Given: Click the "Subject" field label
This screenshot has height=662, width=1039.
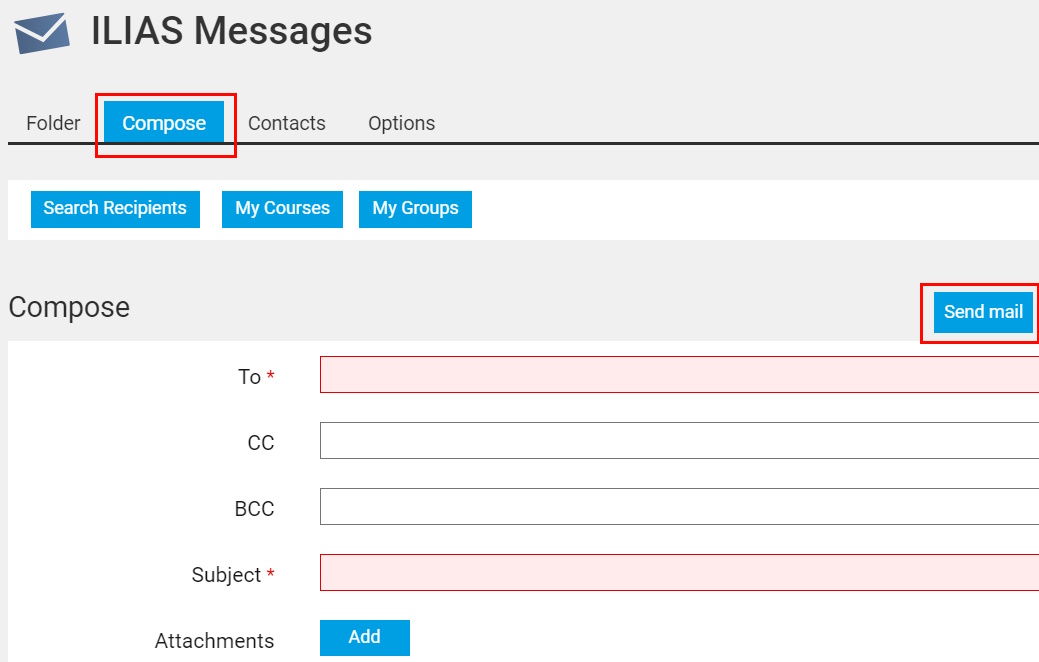Looking at the screenshot, I should point(227,575).
